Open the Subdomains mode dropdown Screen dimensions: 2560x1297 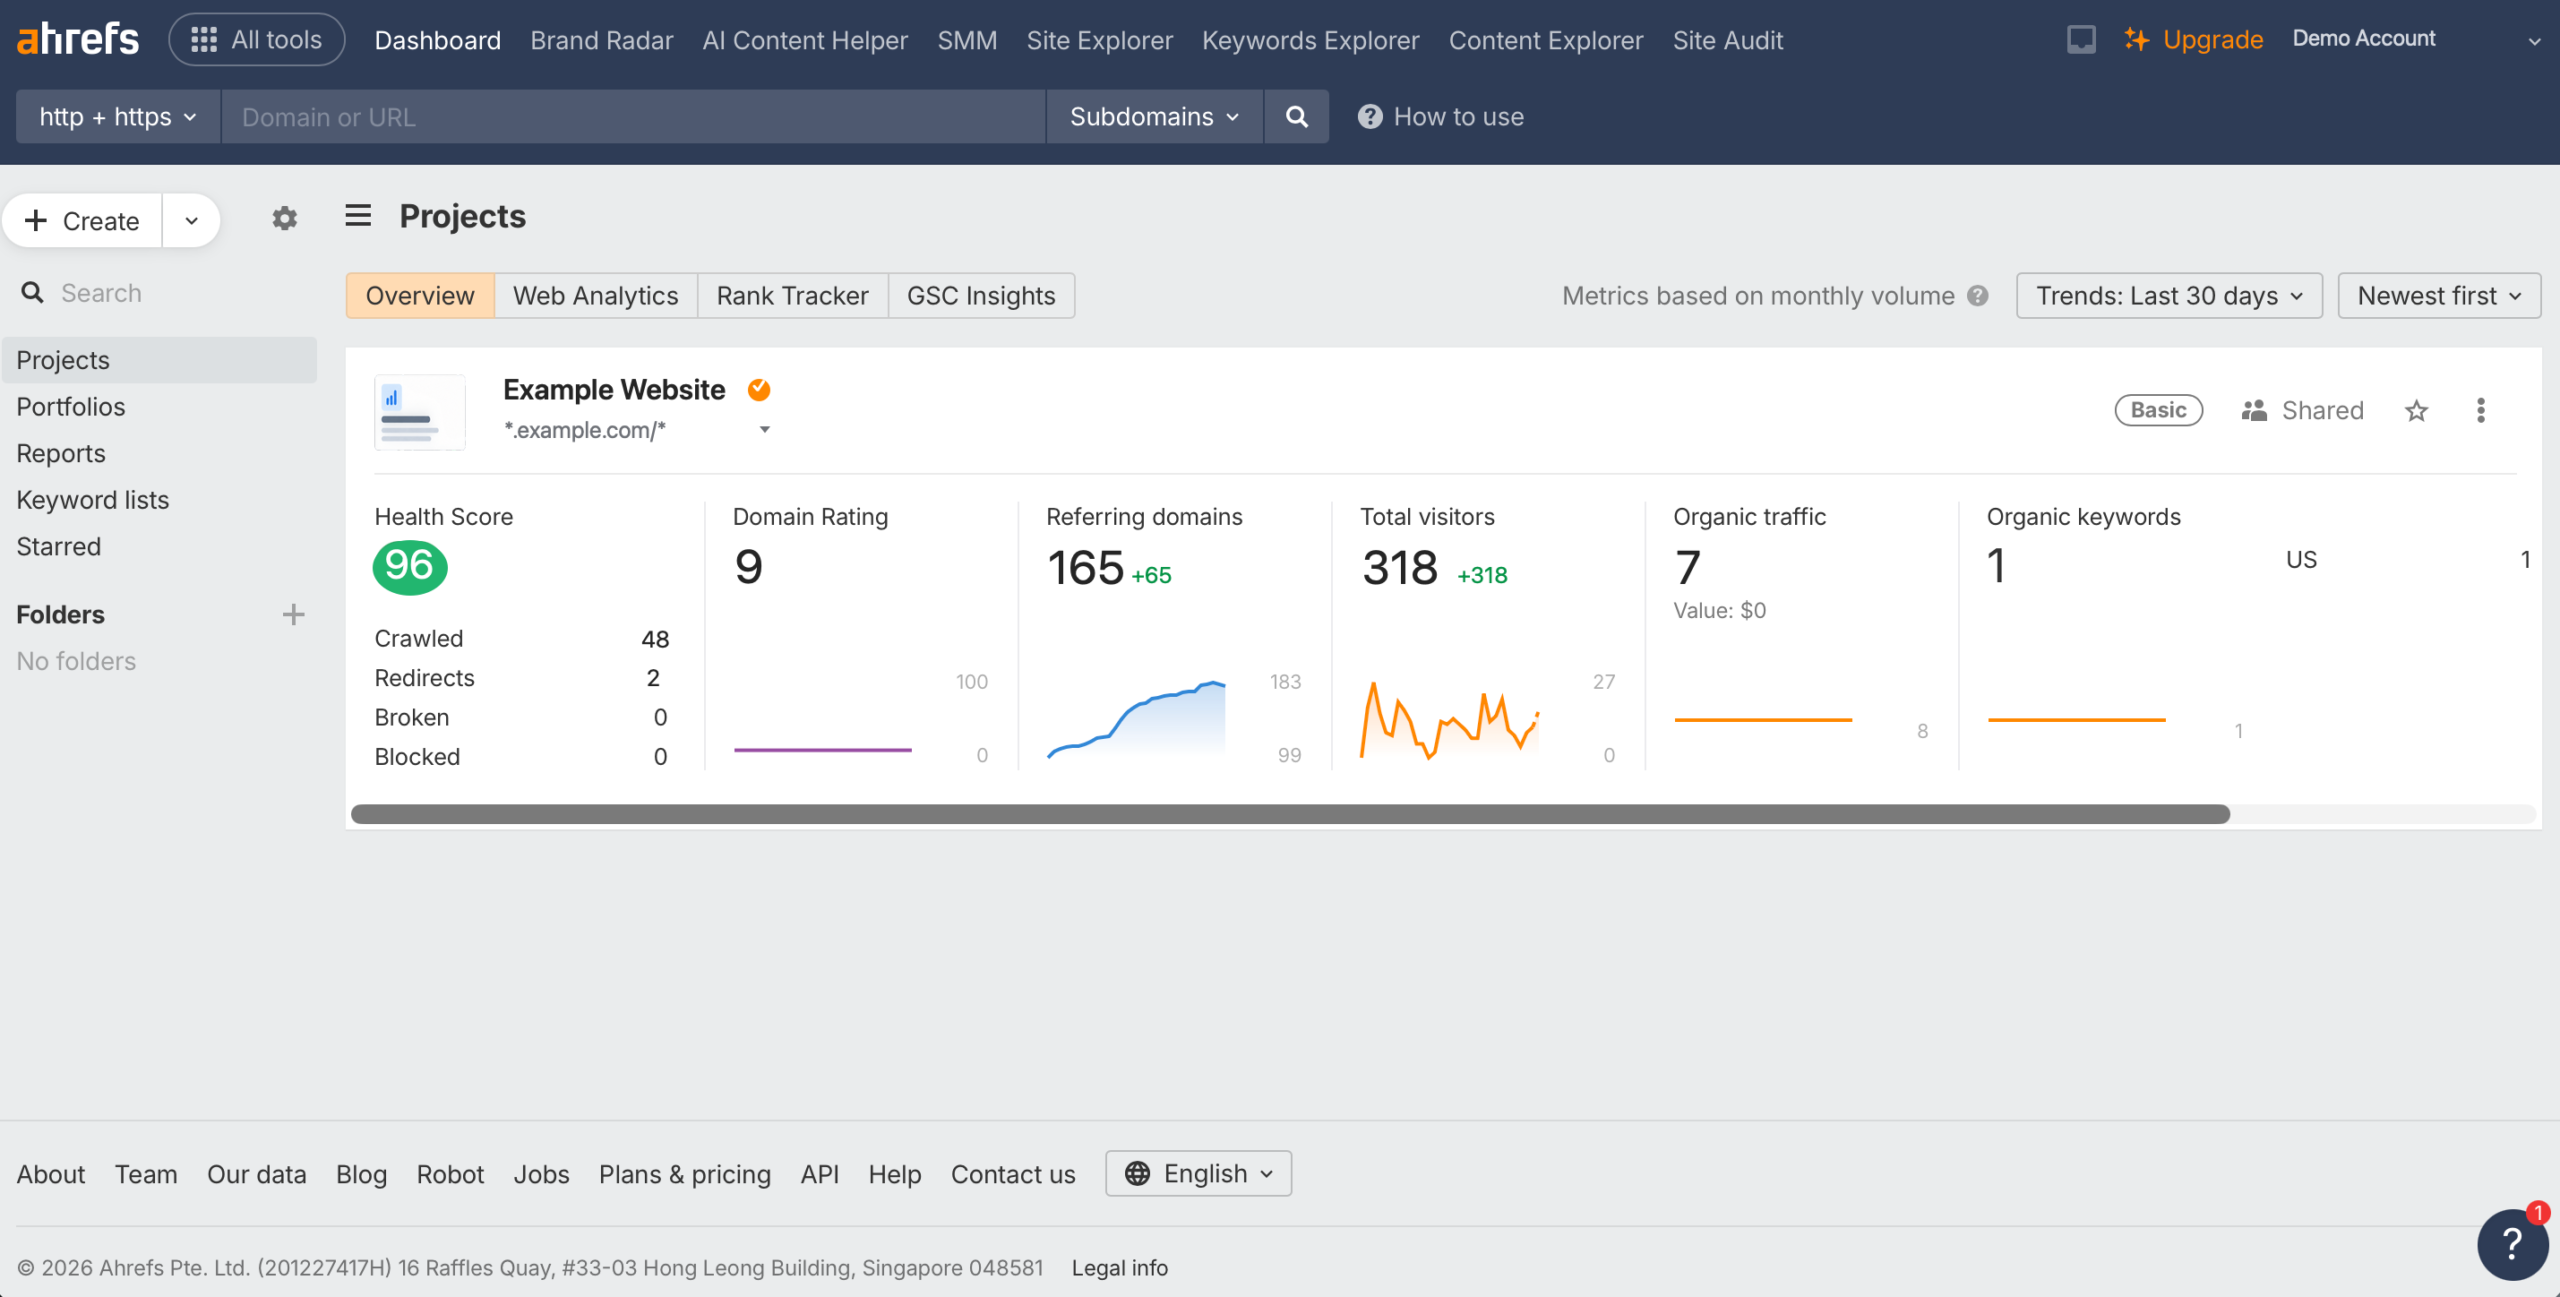pos(1155,117)
